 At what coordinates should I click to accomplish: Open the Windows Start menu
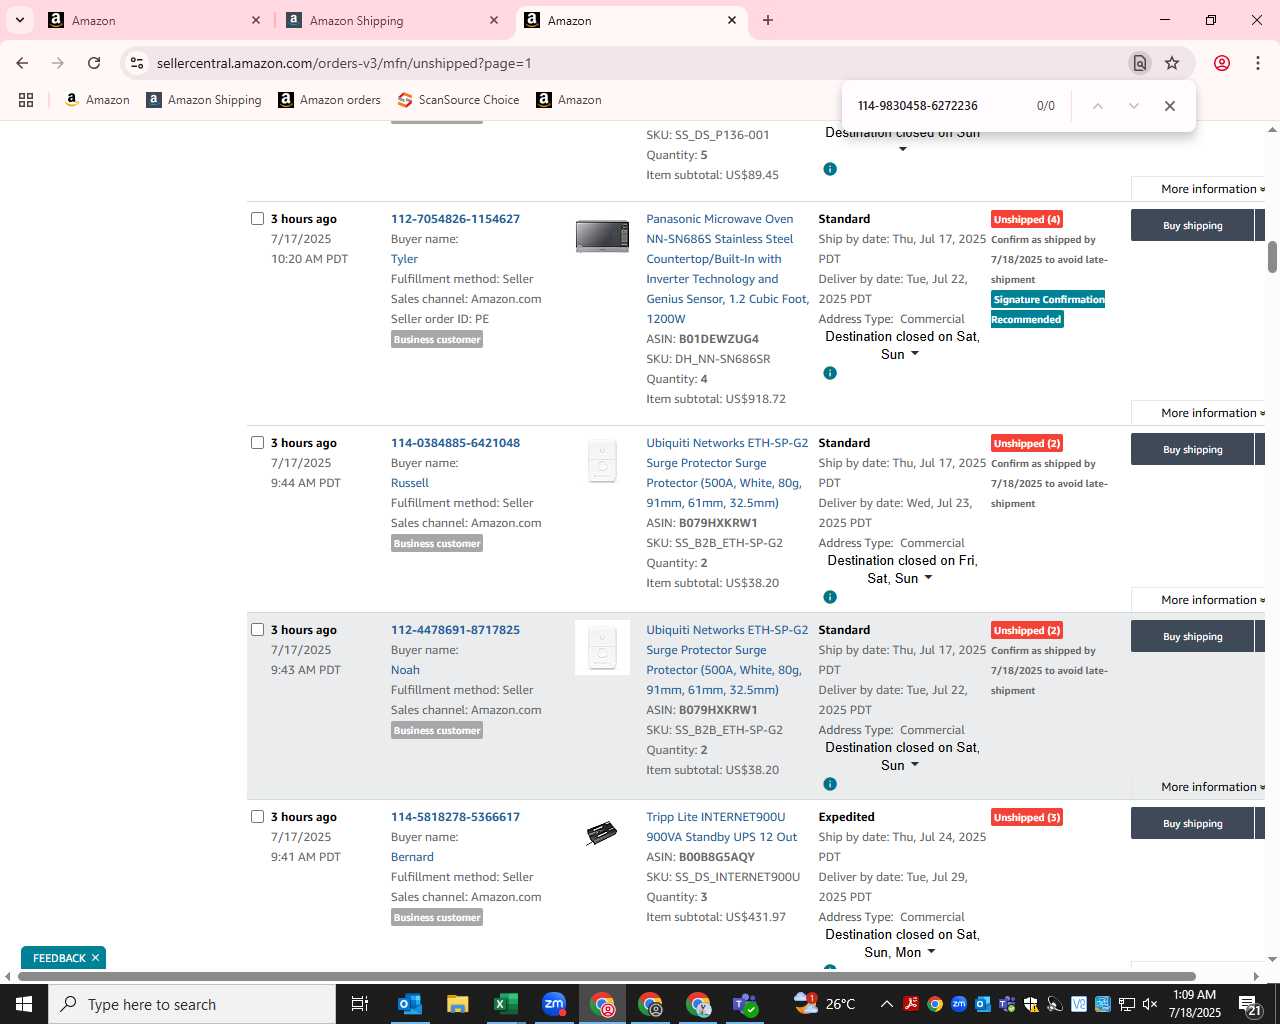(x=24, y=1004)
